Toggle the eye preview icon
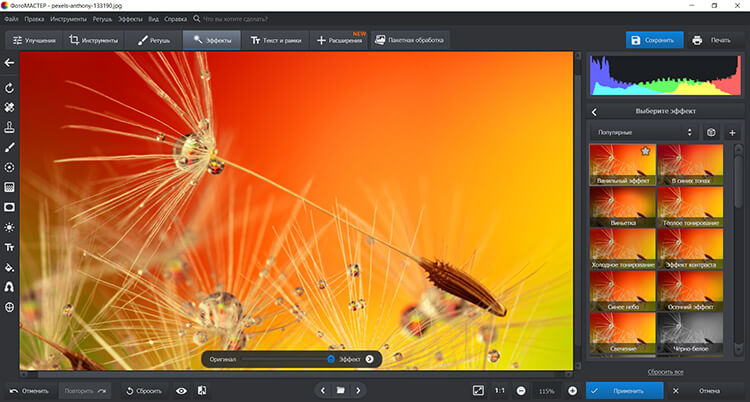750x402 pixels. pyautogui.click(x=181, y=390)
